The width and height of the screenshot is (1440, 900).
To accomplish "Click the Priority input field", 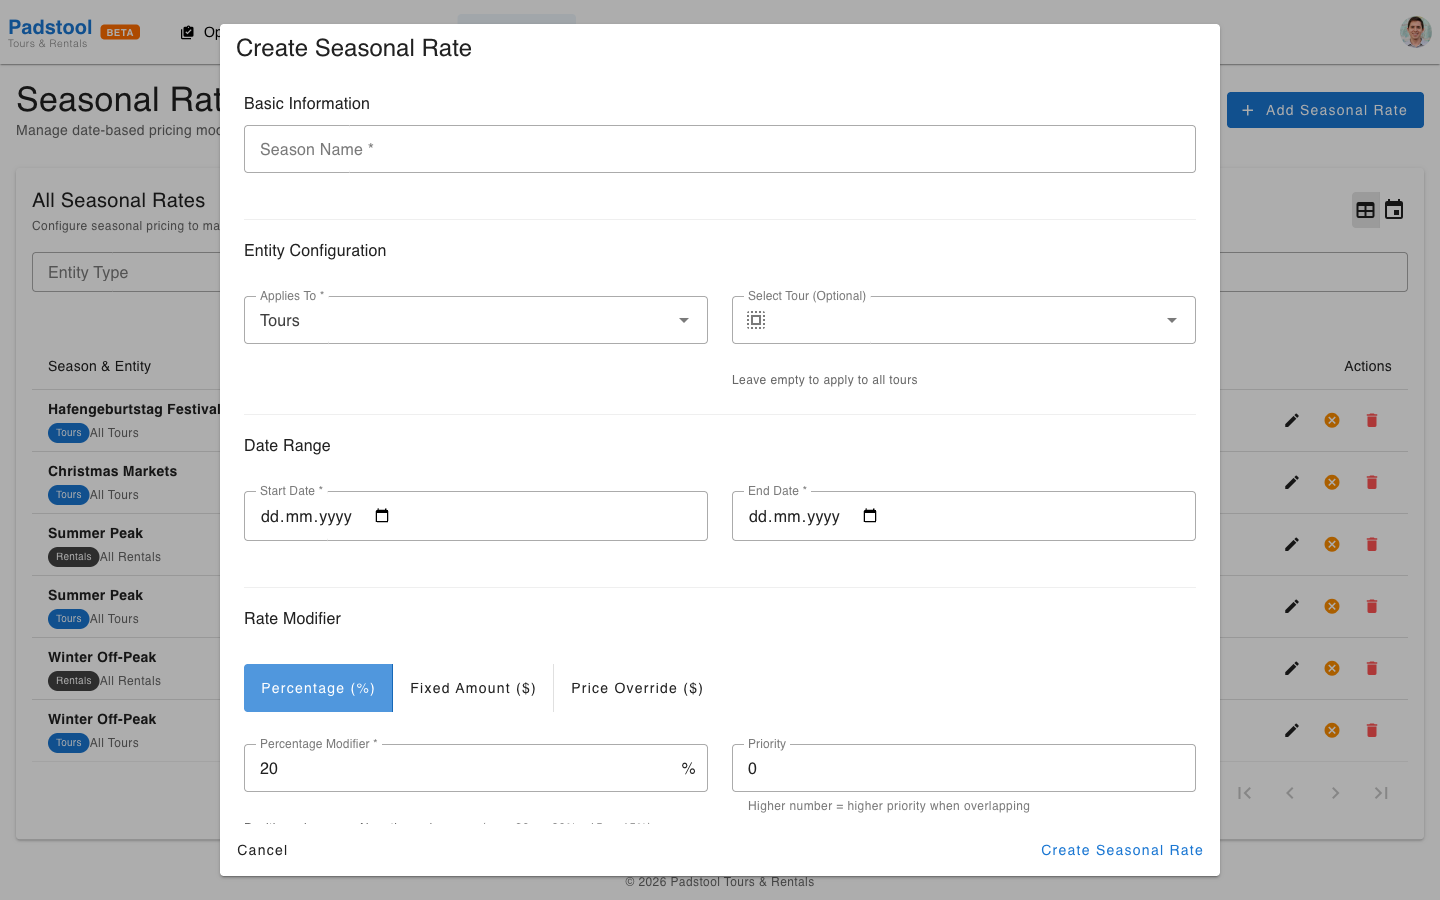I will 964,768.
